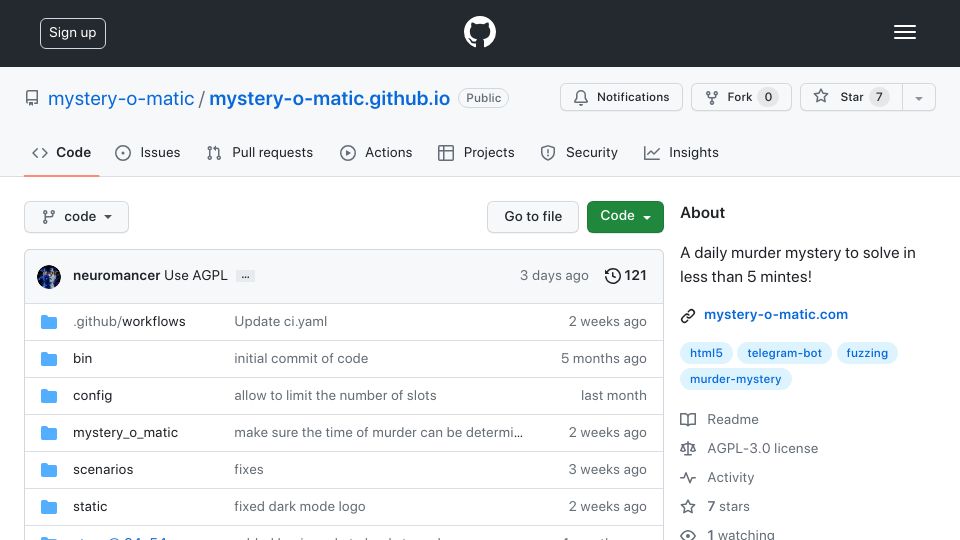The height and width of the screenshot is (540, 960).
Task: Open the .github/workflows folder
Action: 129,321
